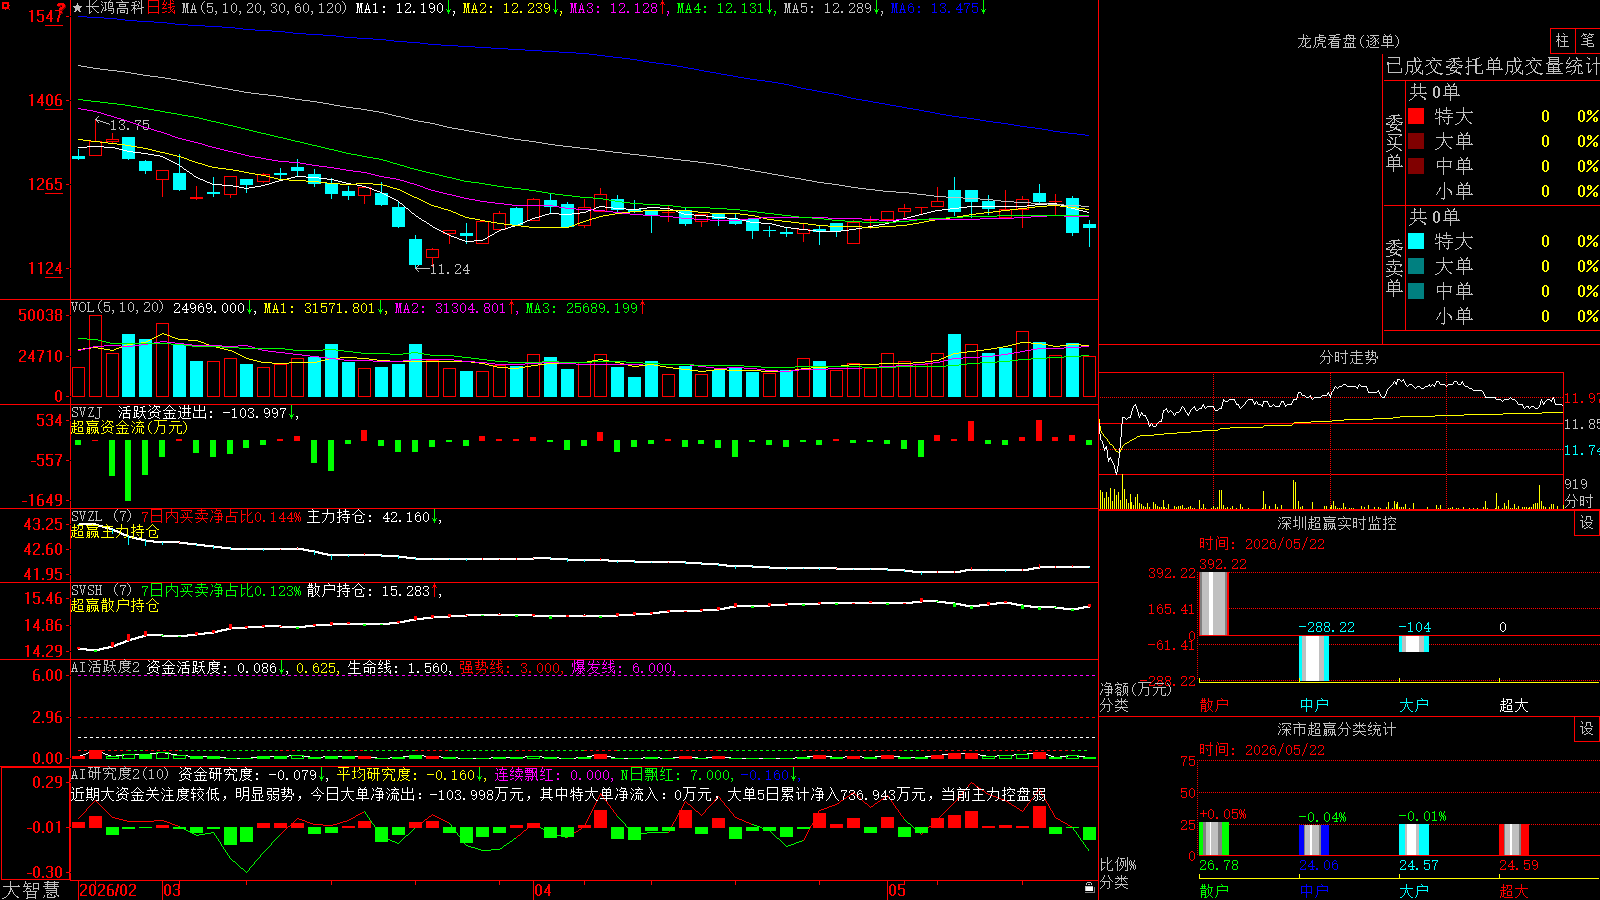Click the 已成交委托单成交量统计 header
This screenshot has height=900, width=1600.
click(1492, 66)
